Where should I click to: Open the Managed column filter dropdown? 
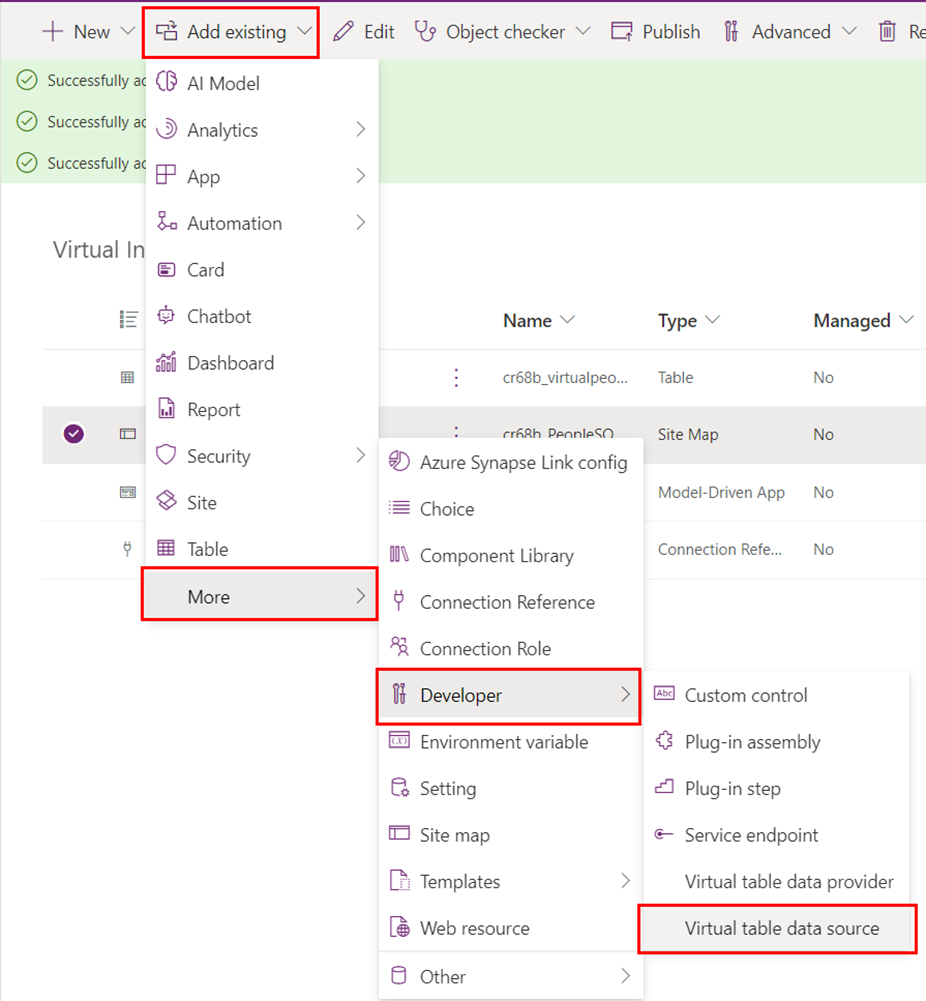(x=907, y=320)
